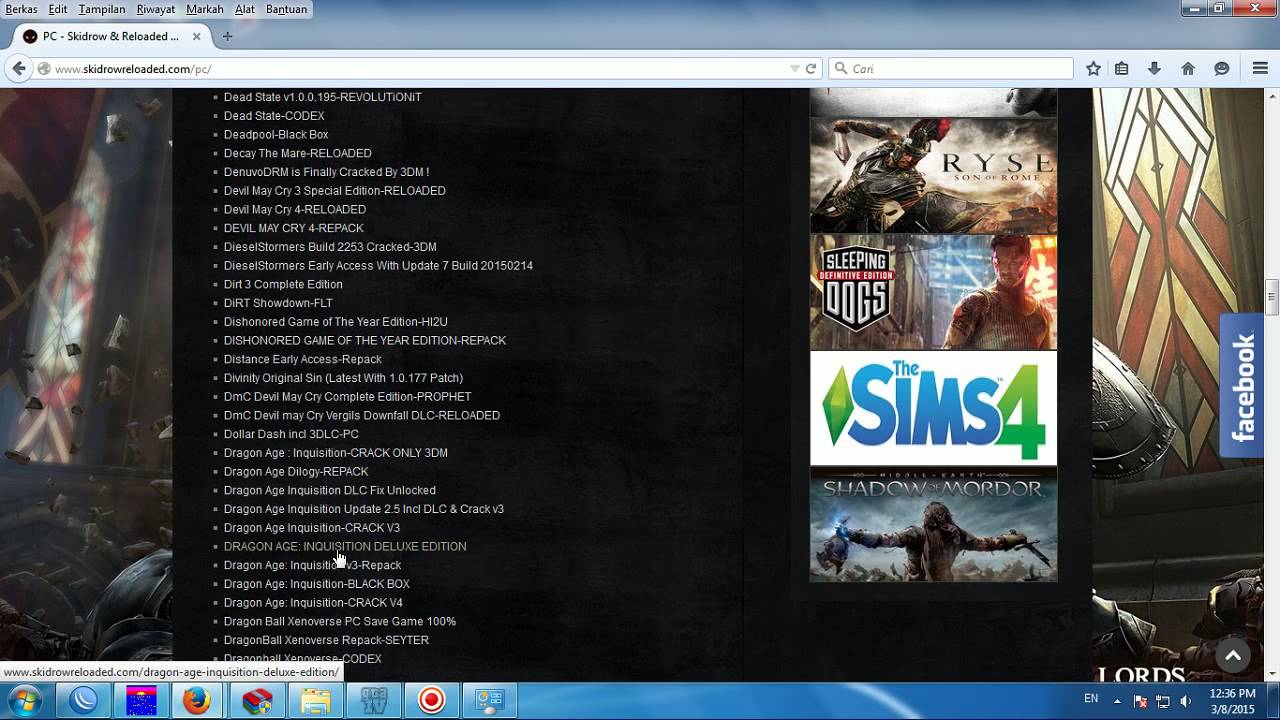Screen dimensions: 1280x720
Task: Click the Sleeping Dogs Definitive Edition banner
Action: 933,292
